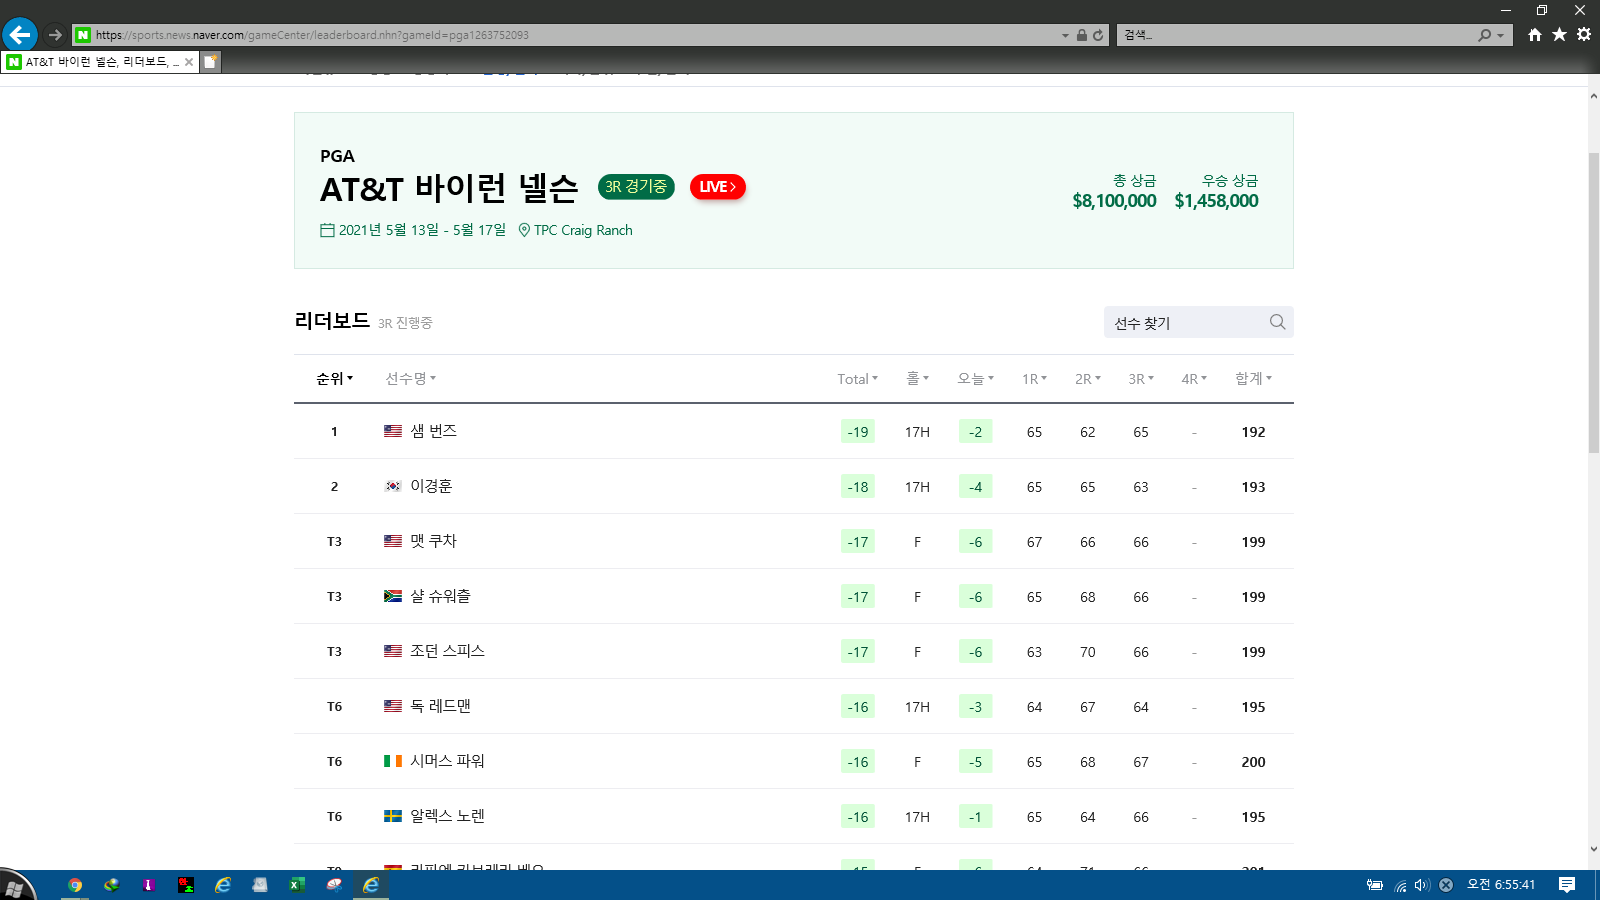
Task: Click the 192 total strokes for 샘 번즈
Action: [1254, 432]
